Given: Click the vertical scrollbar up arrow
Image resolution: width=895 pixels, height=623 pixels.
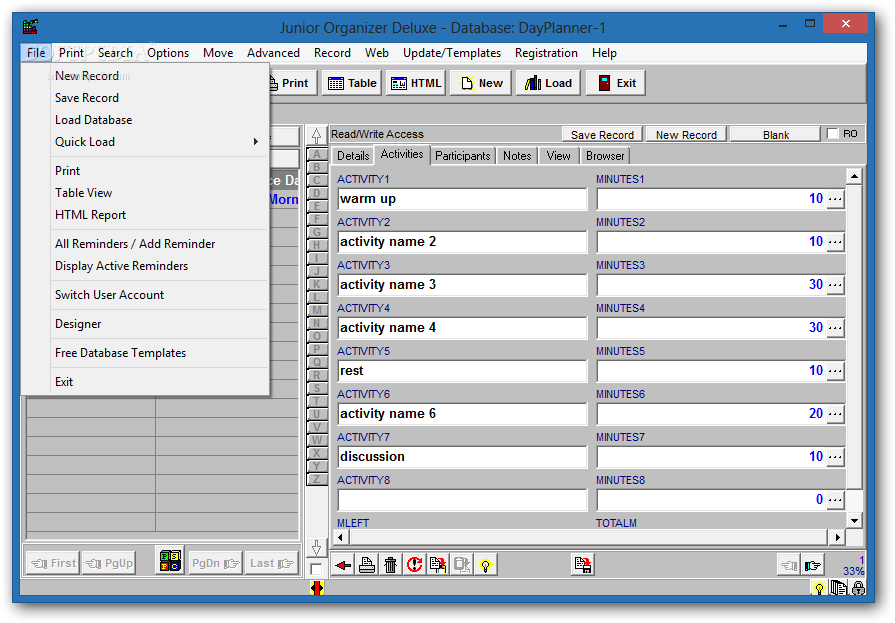Looking at the screenshot, I should 854,176.
